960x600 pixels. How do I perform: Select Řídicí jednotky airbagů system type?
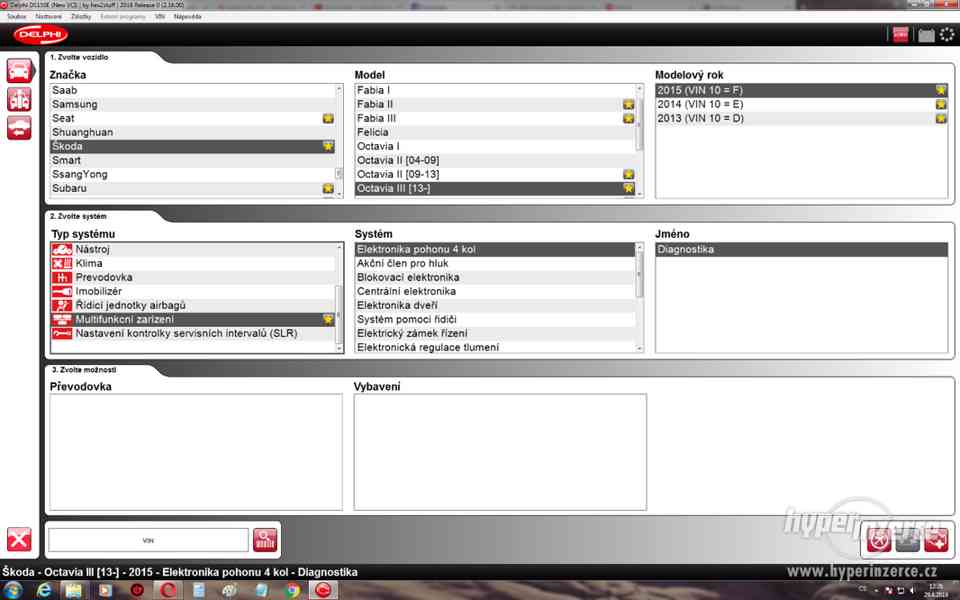click(x=130, y=305)
